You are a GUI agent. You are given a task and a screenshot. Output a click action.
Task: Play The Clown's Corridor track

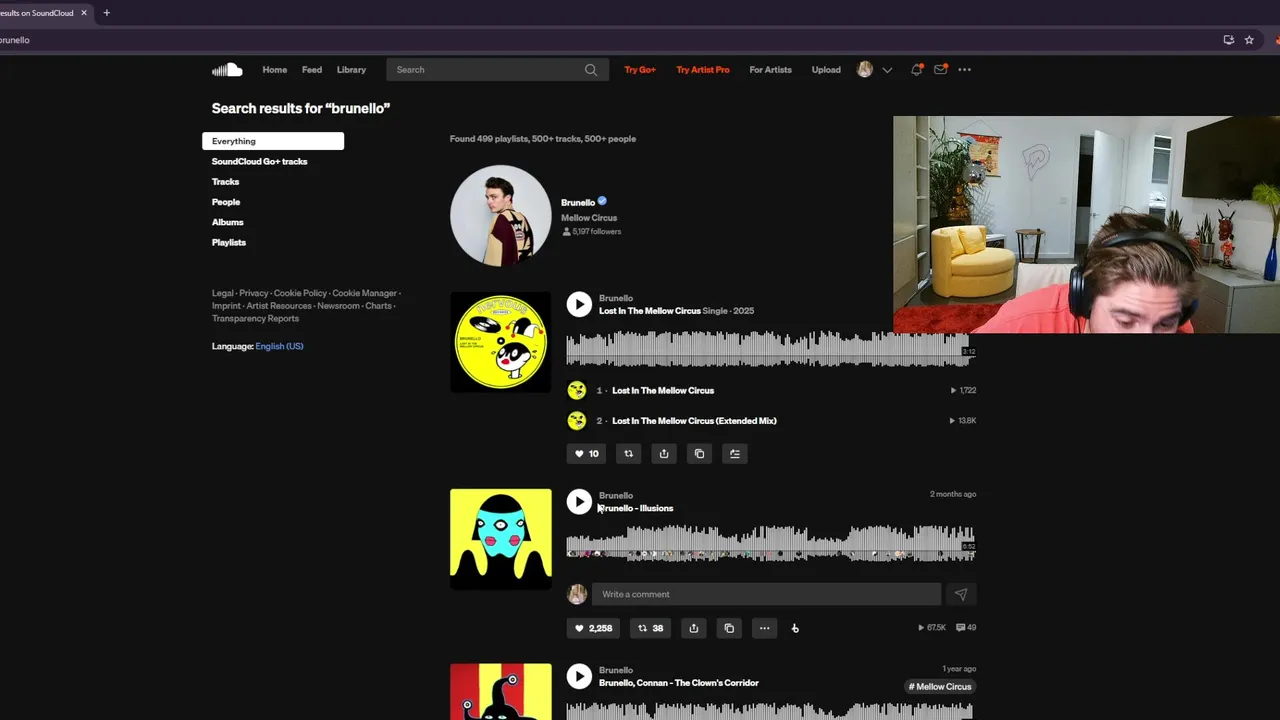pyautogui.click(x=579, y=676)
